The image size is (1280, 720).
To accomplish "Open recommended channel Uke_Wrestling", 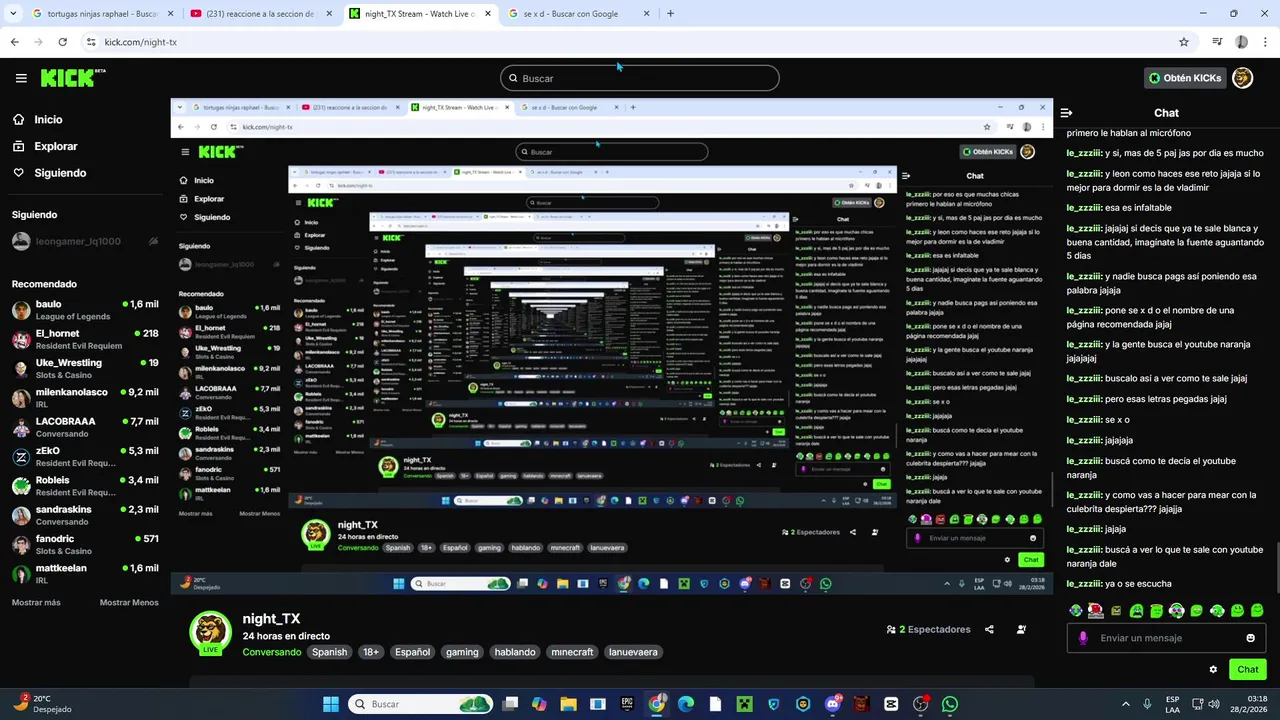I will [85, 368].
